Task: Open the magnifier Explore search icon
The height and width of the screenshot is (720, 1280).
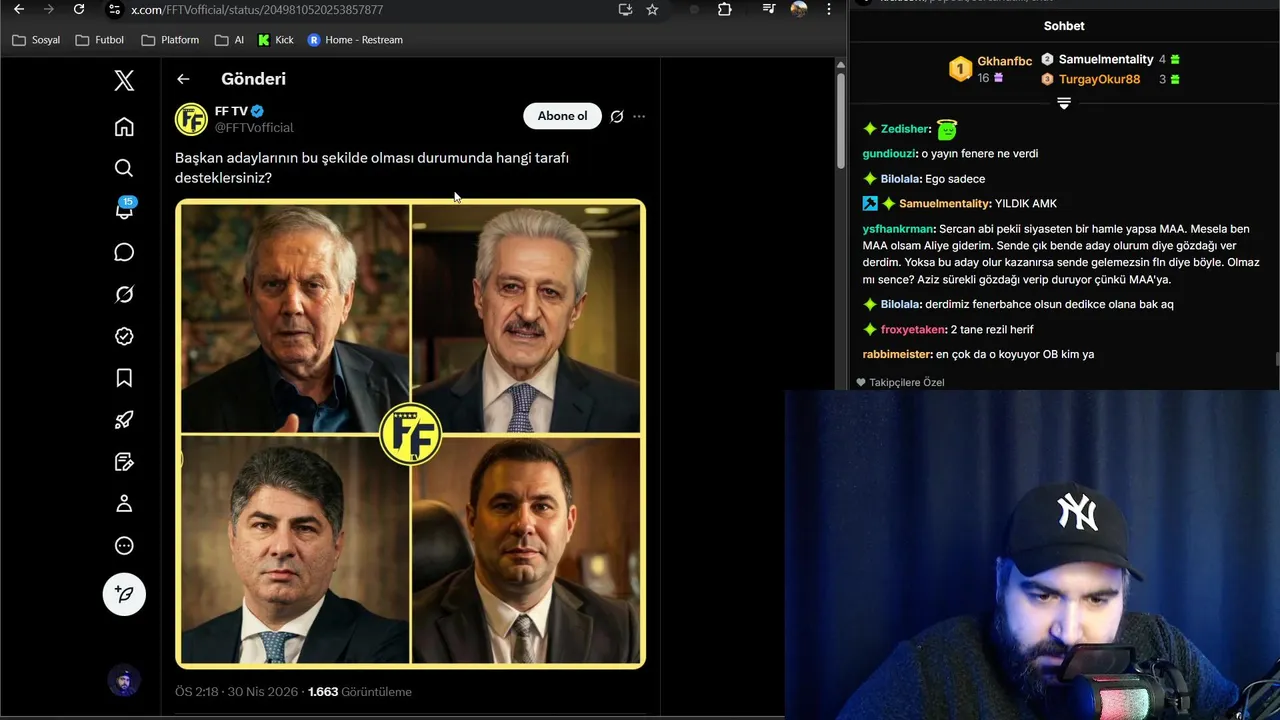Action: coord(124,168)
